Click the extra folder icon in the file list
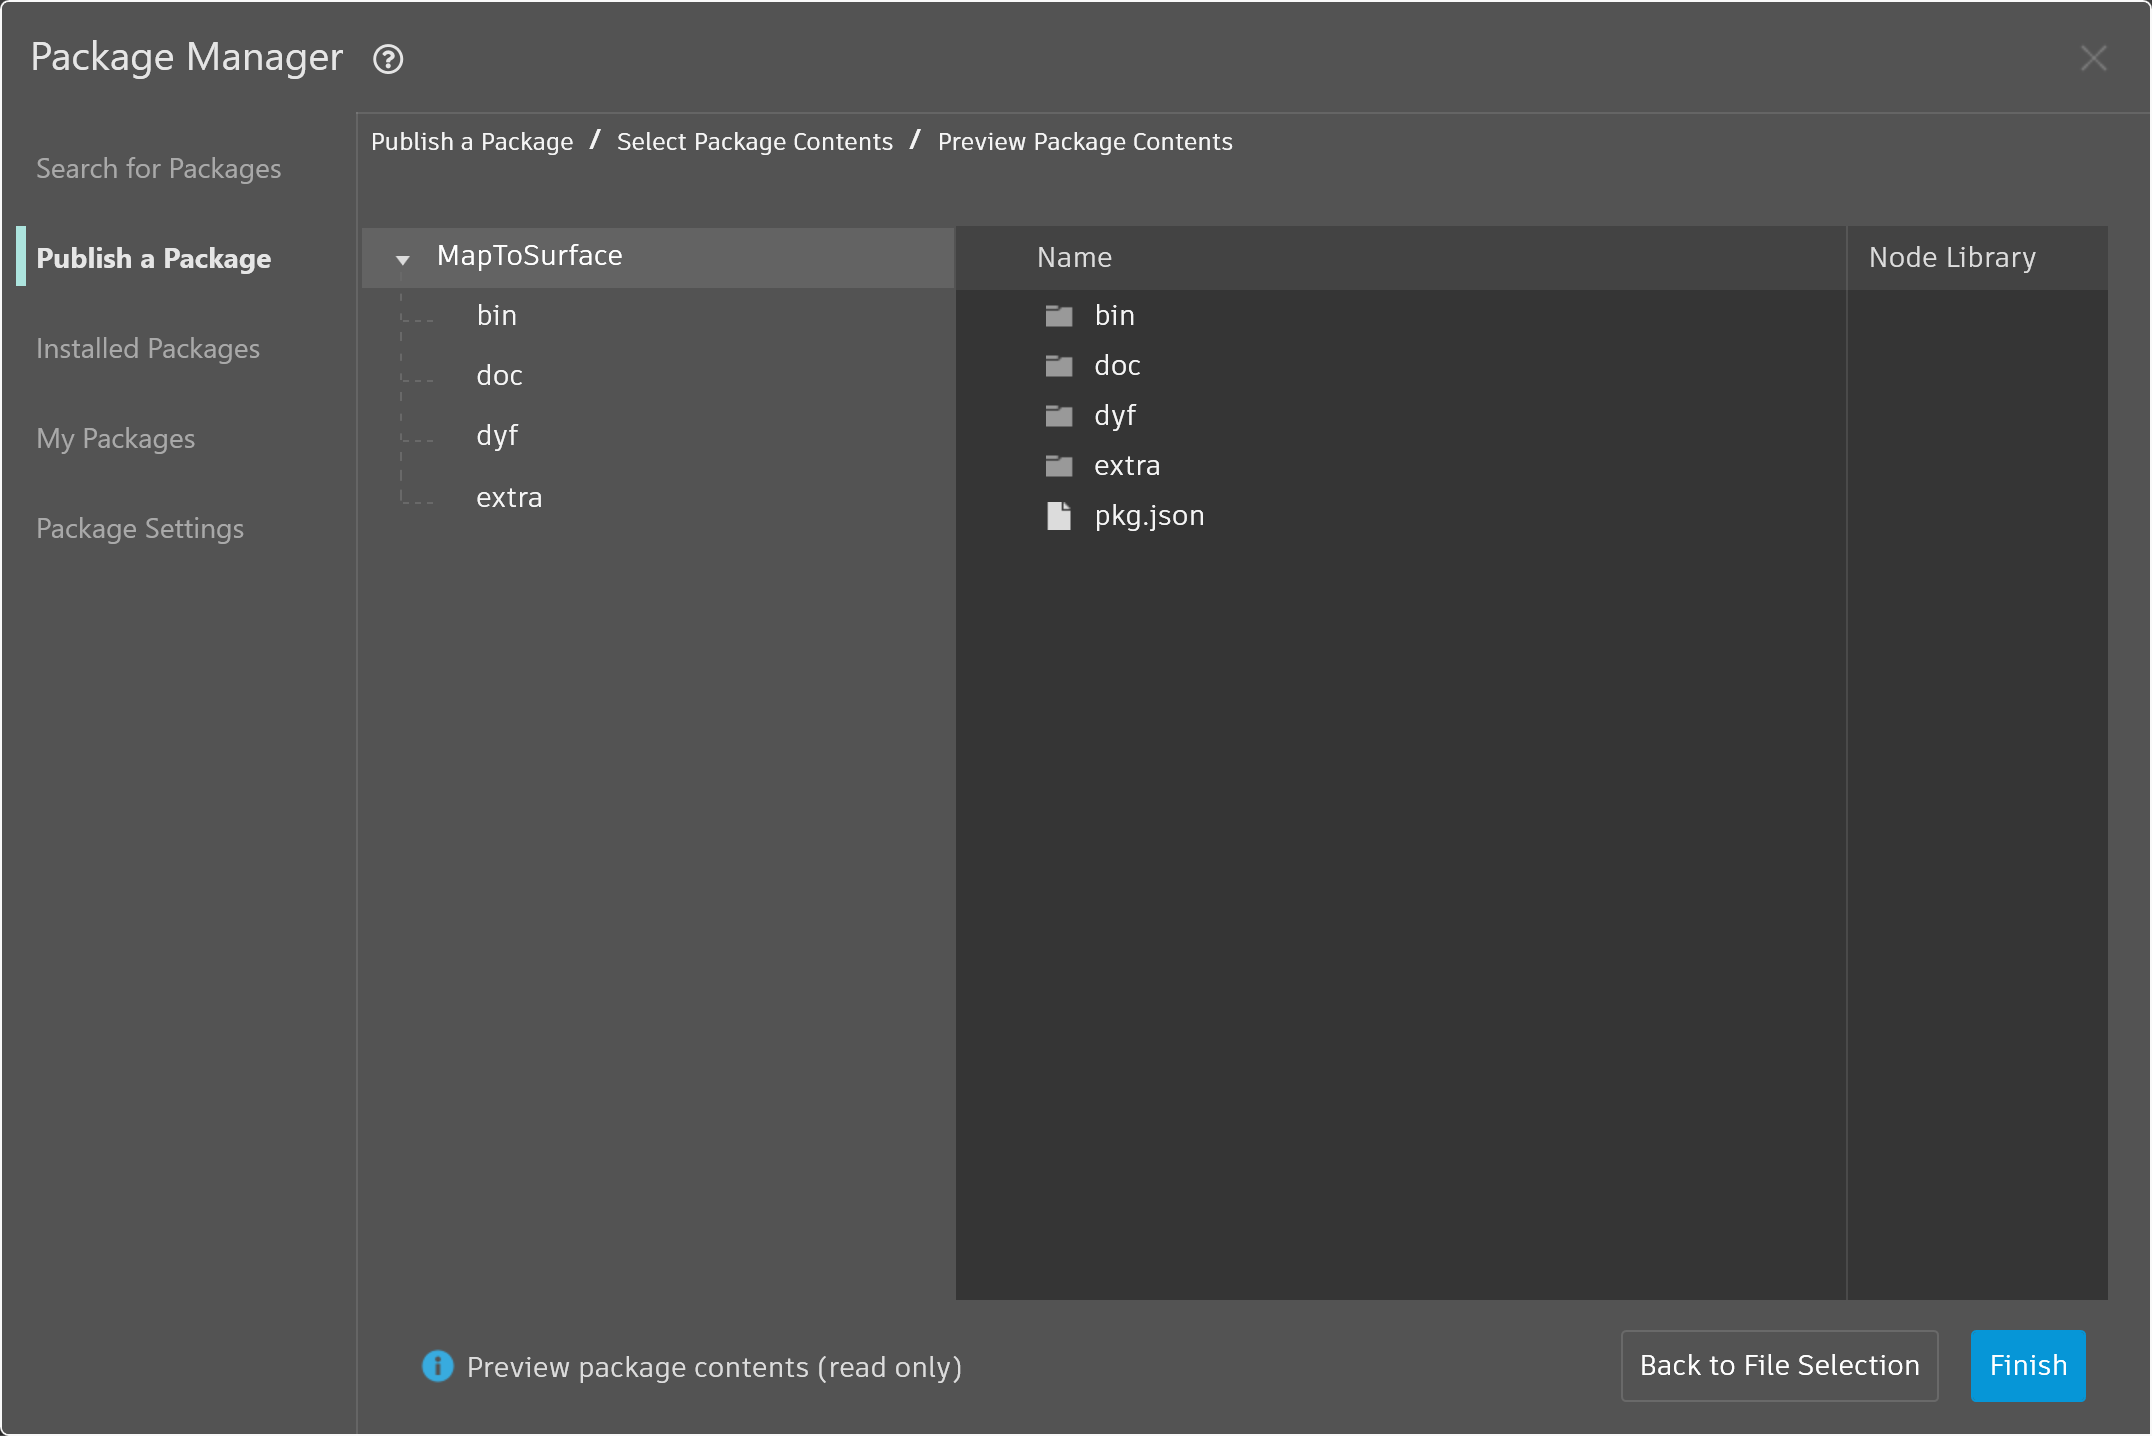This screenshot has width=2152, height=1436. (x=1059, y=466)
